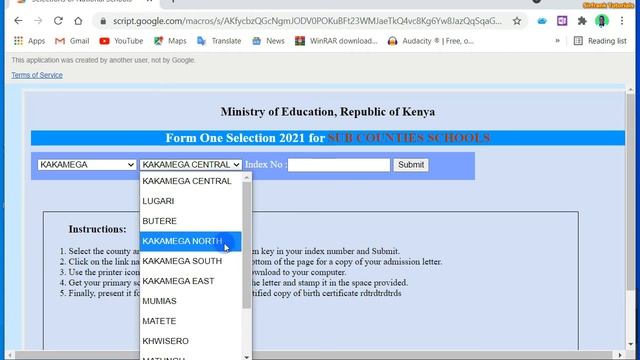Click the 'Ministry of Education, Republic of Kenya' heading
The image size is (640, 360).
click(x=328, y=112)
